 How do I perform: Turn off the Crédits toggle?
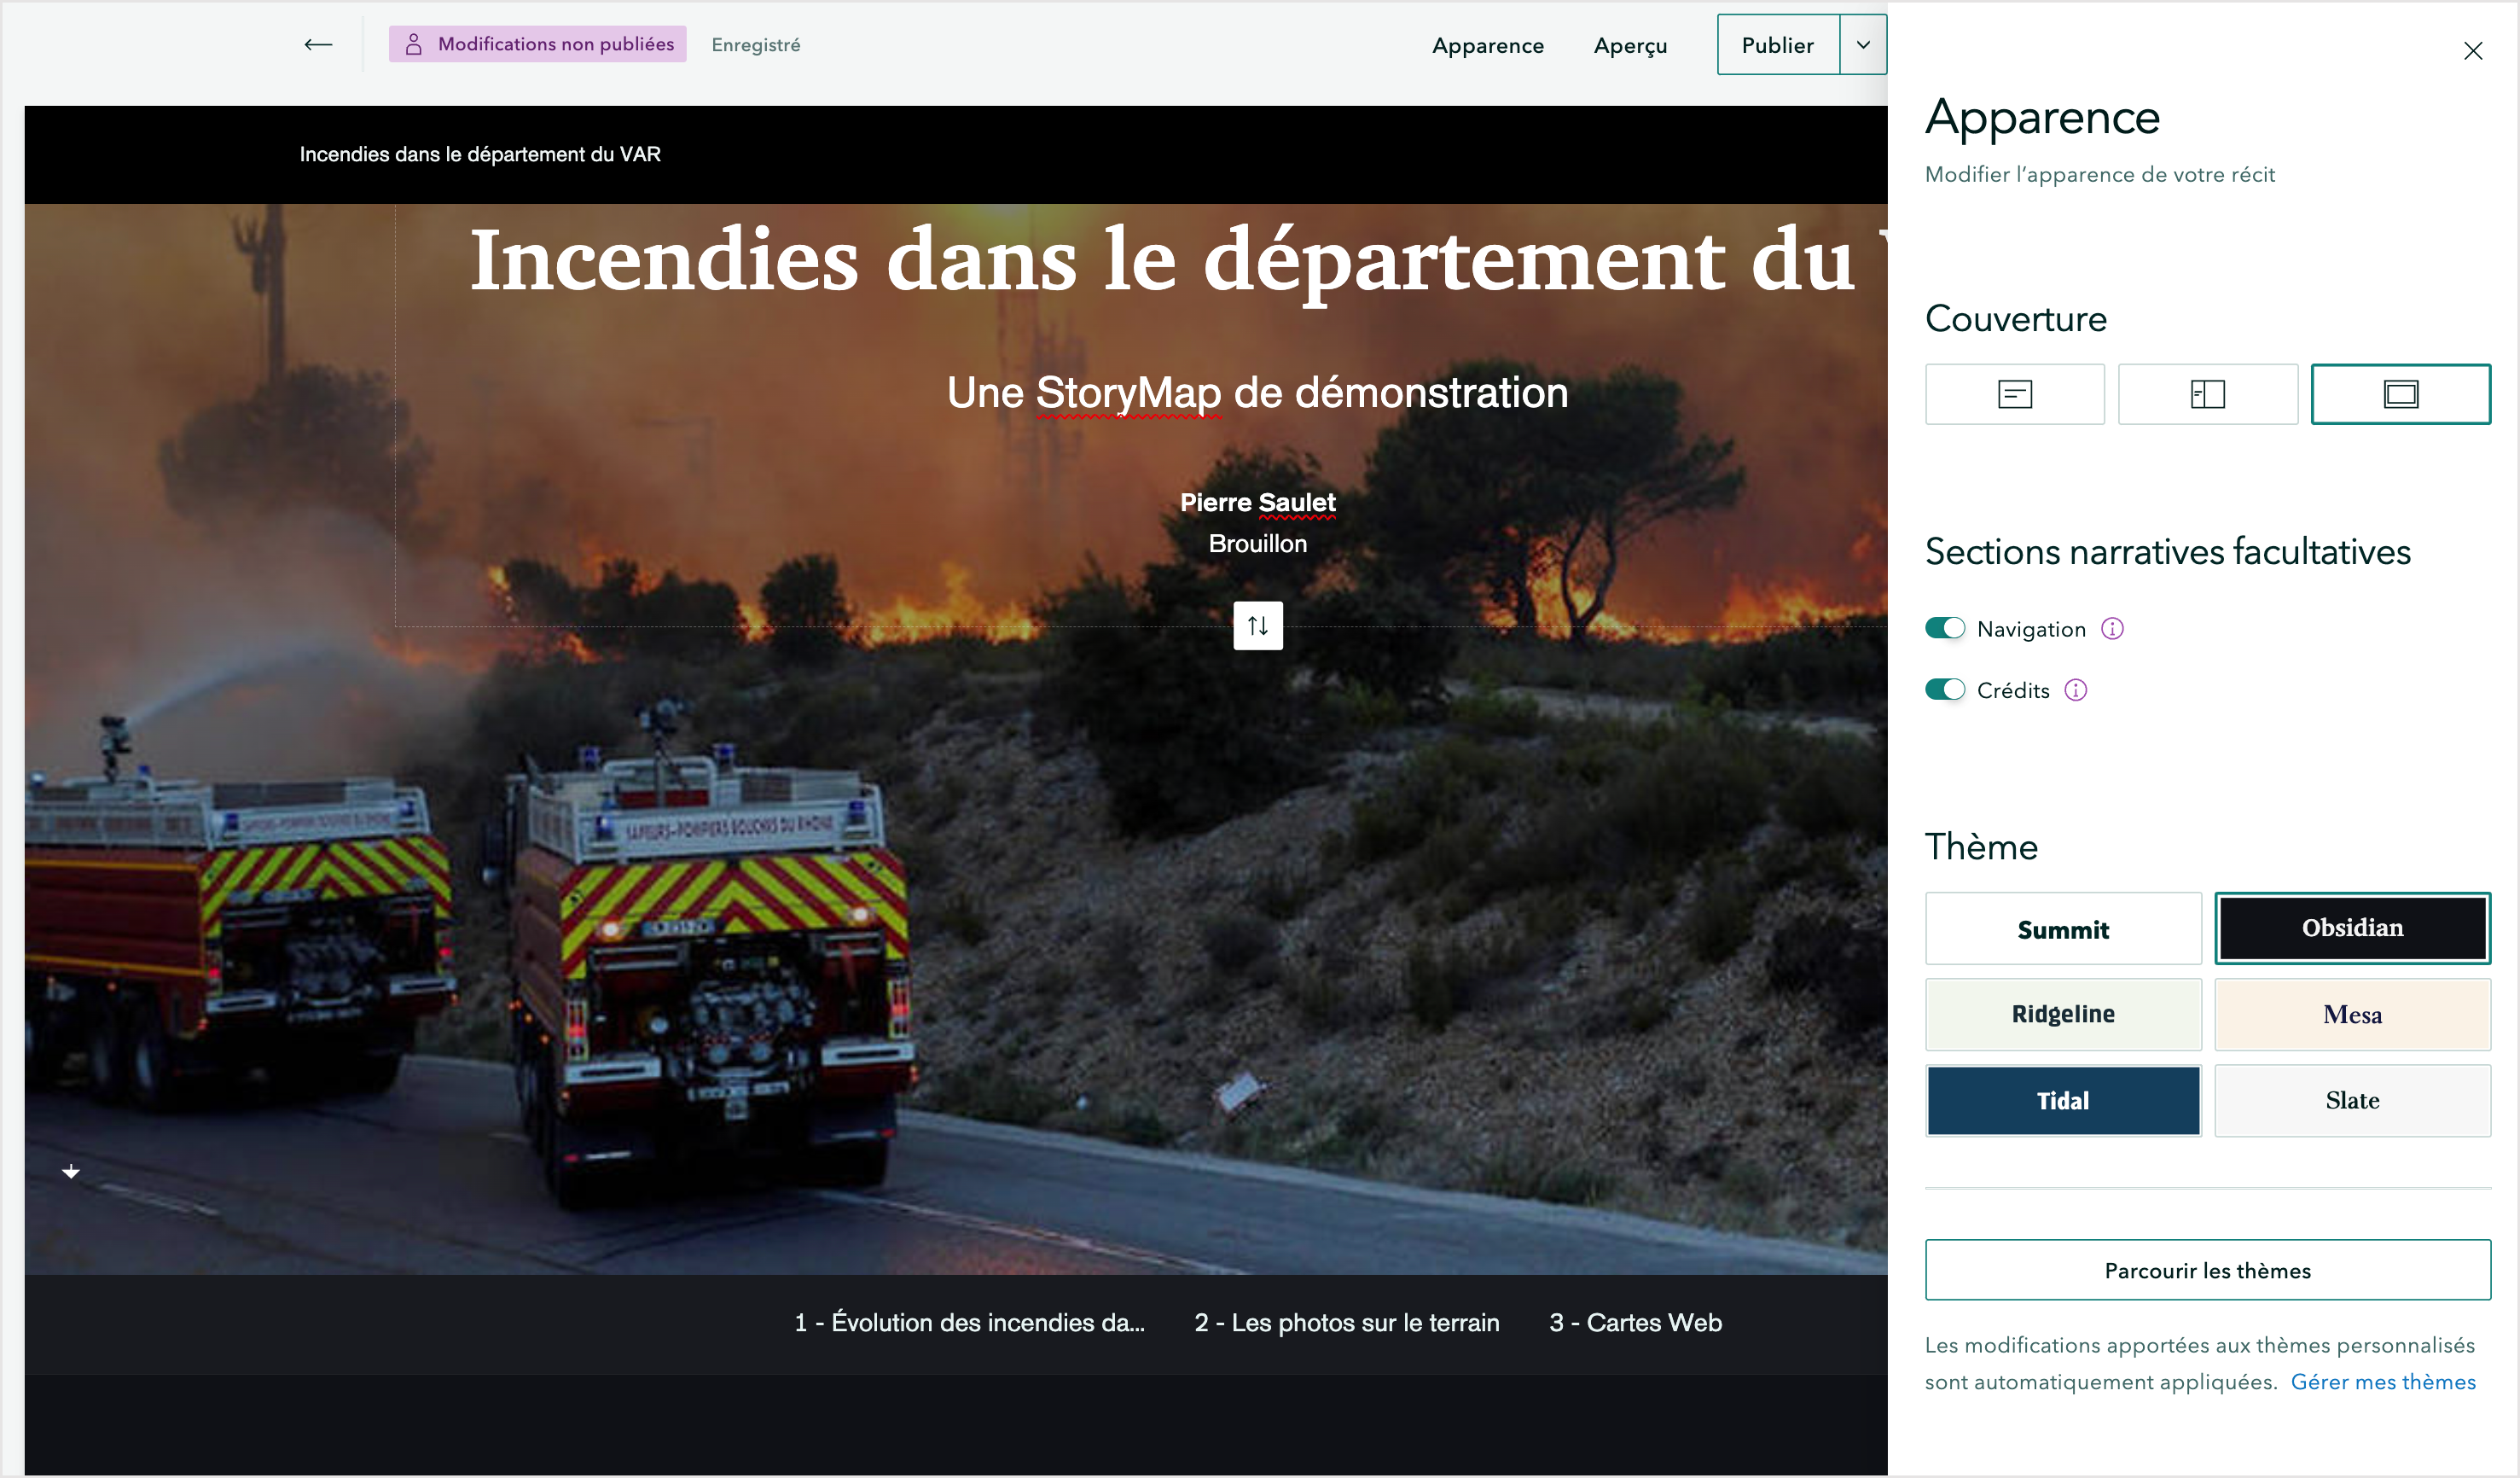point(1945,690)
